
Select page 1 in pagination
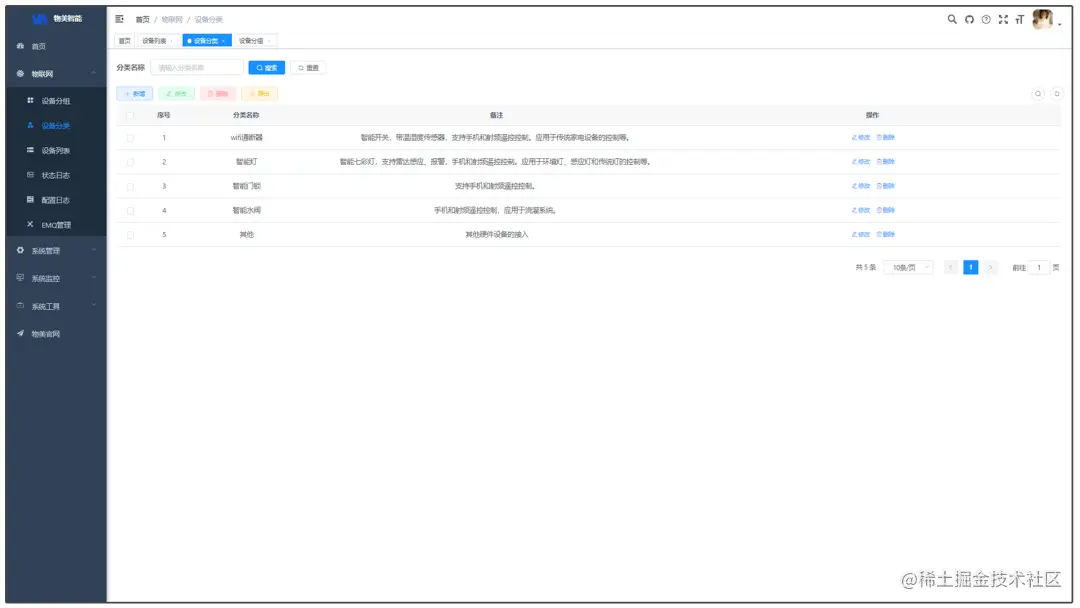click(970, 267)
